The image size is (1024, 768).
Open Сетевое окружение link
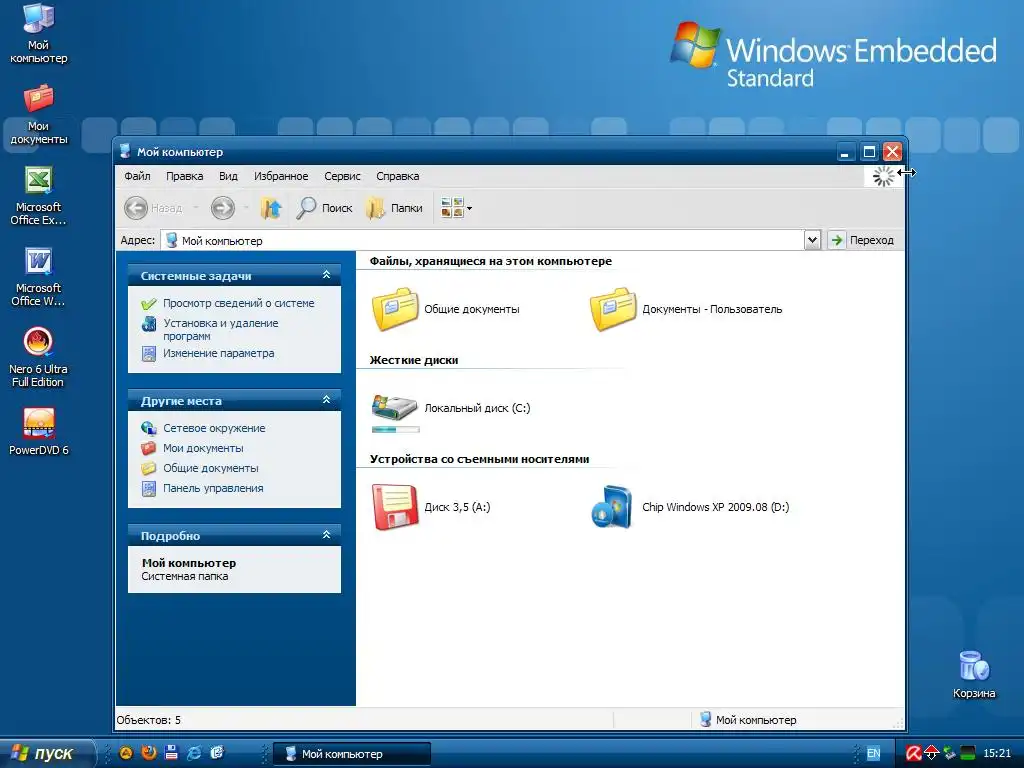(214, 428)
